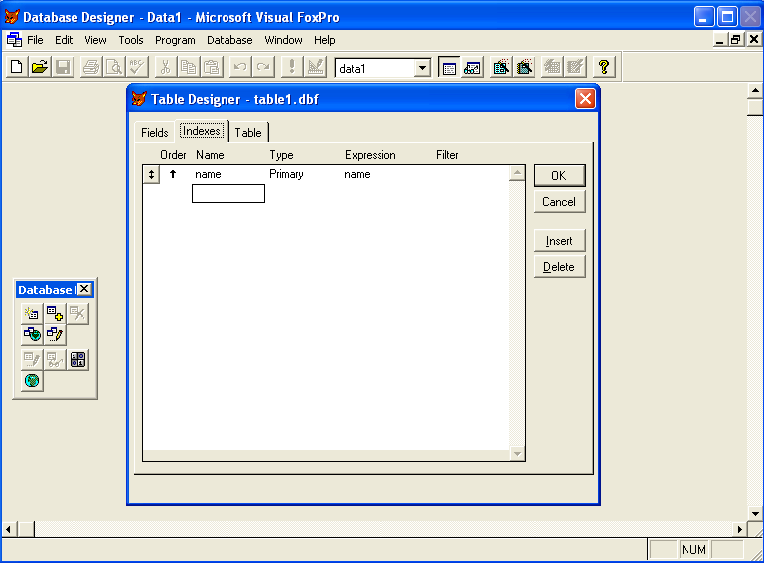Toggle ascending order arrow for name index

173,174
